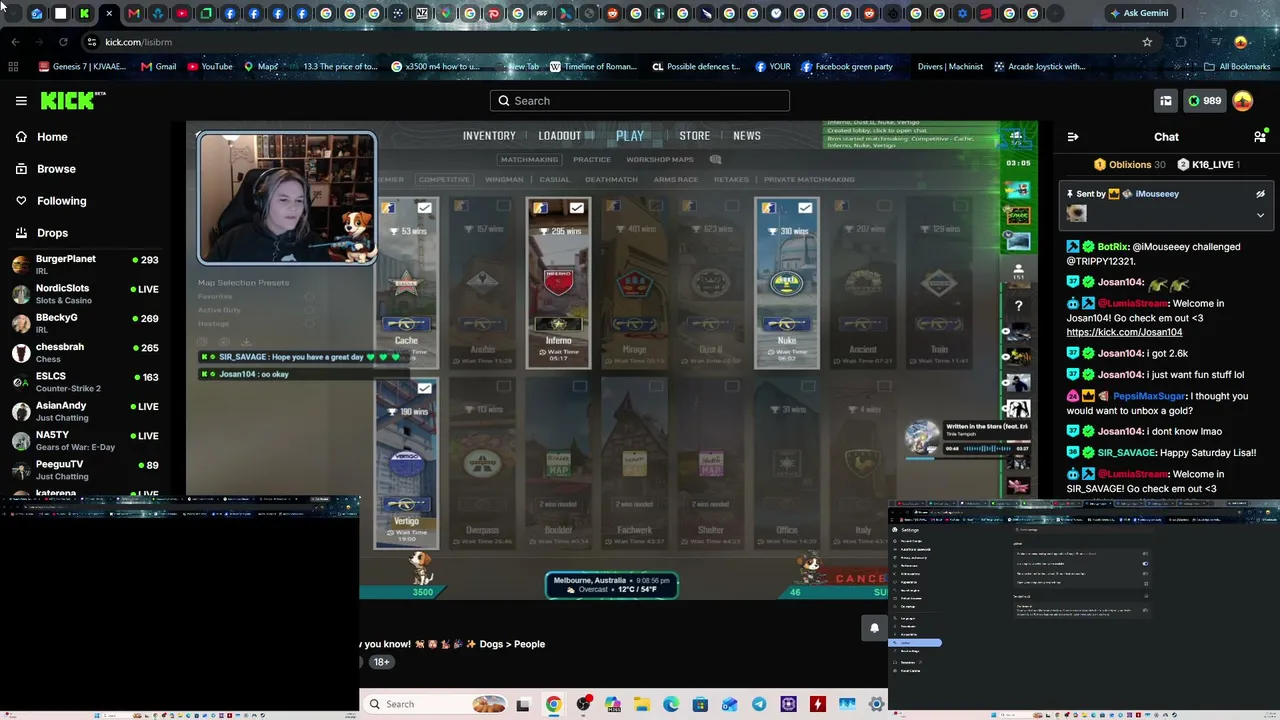Open the chessbrah channel
The image size is (1280, 720).
pyautogui.click(x=85, y=352)
